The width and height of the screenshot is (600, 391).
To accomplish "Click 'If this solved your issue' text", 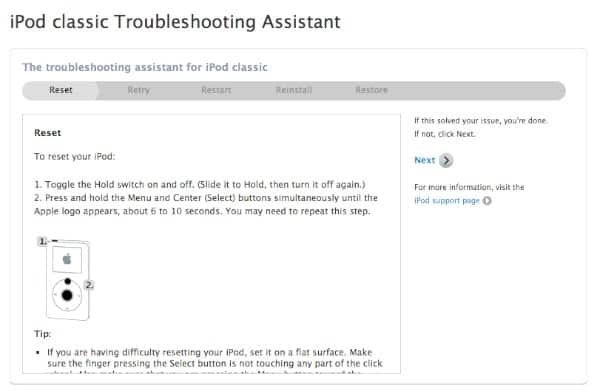I will pos(481,121).
